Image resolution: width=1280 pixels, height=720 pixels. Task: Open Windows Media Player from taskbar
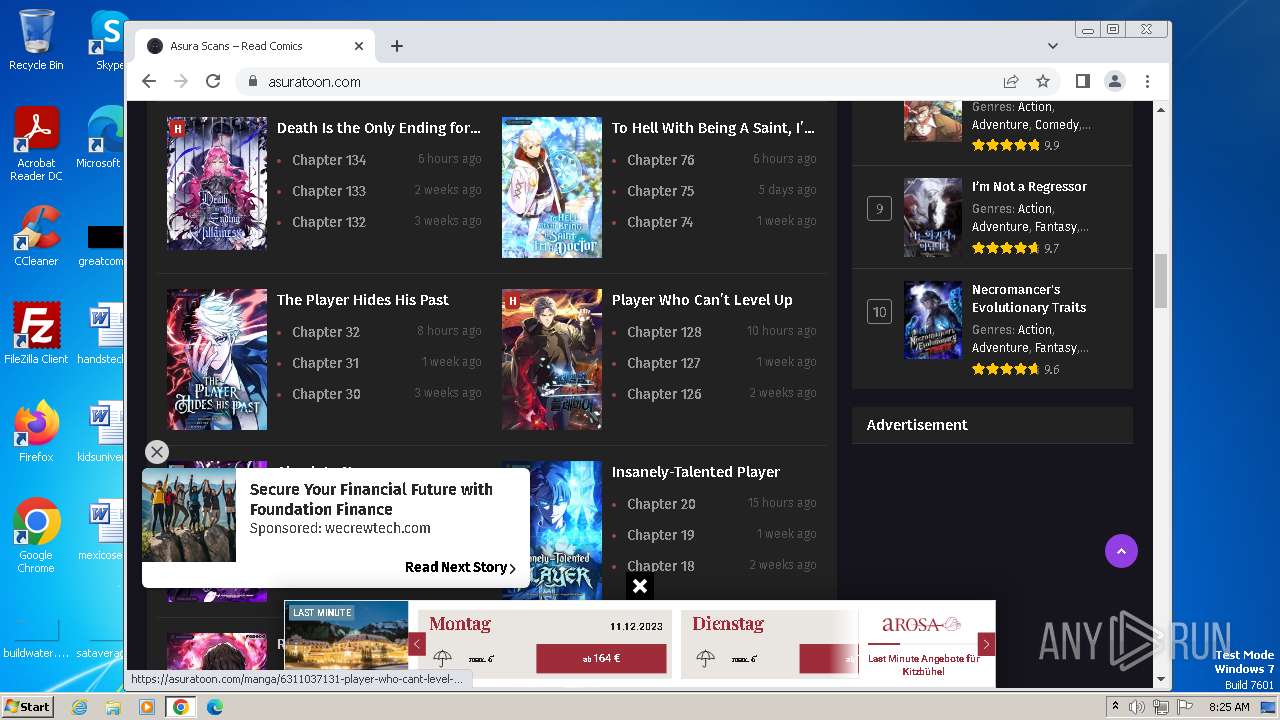point(147,707)
